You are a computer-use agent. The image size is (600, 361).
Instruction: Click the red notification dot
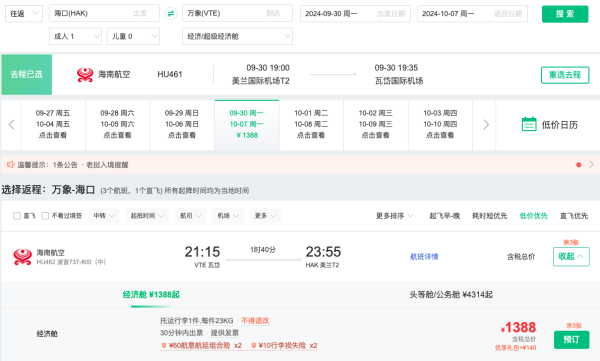pyautogui.click(x=579, y=165)
